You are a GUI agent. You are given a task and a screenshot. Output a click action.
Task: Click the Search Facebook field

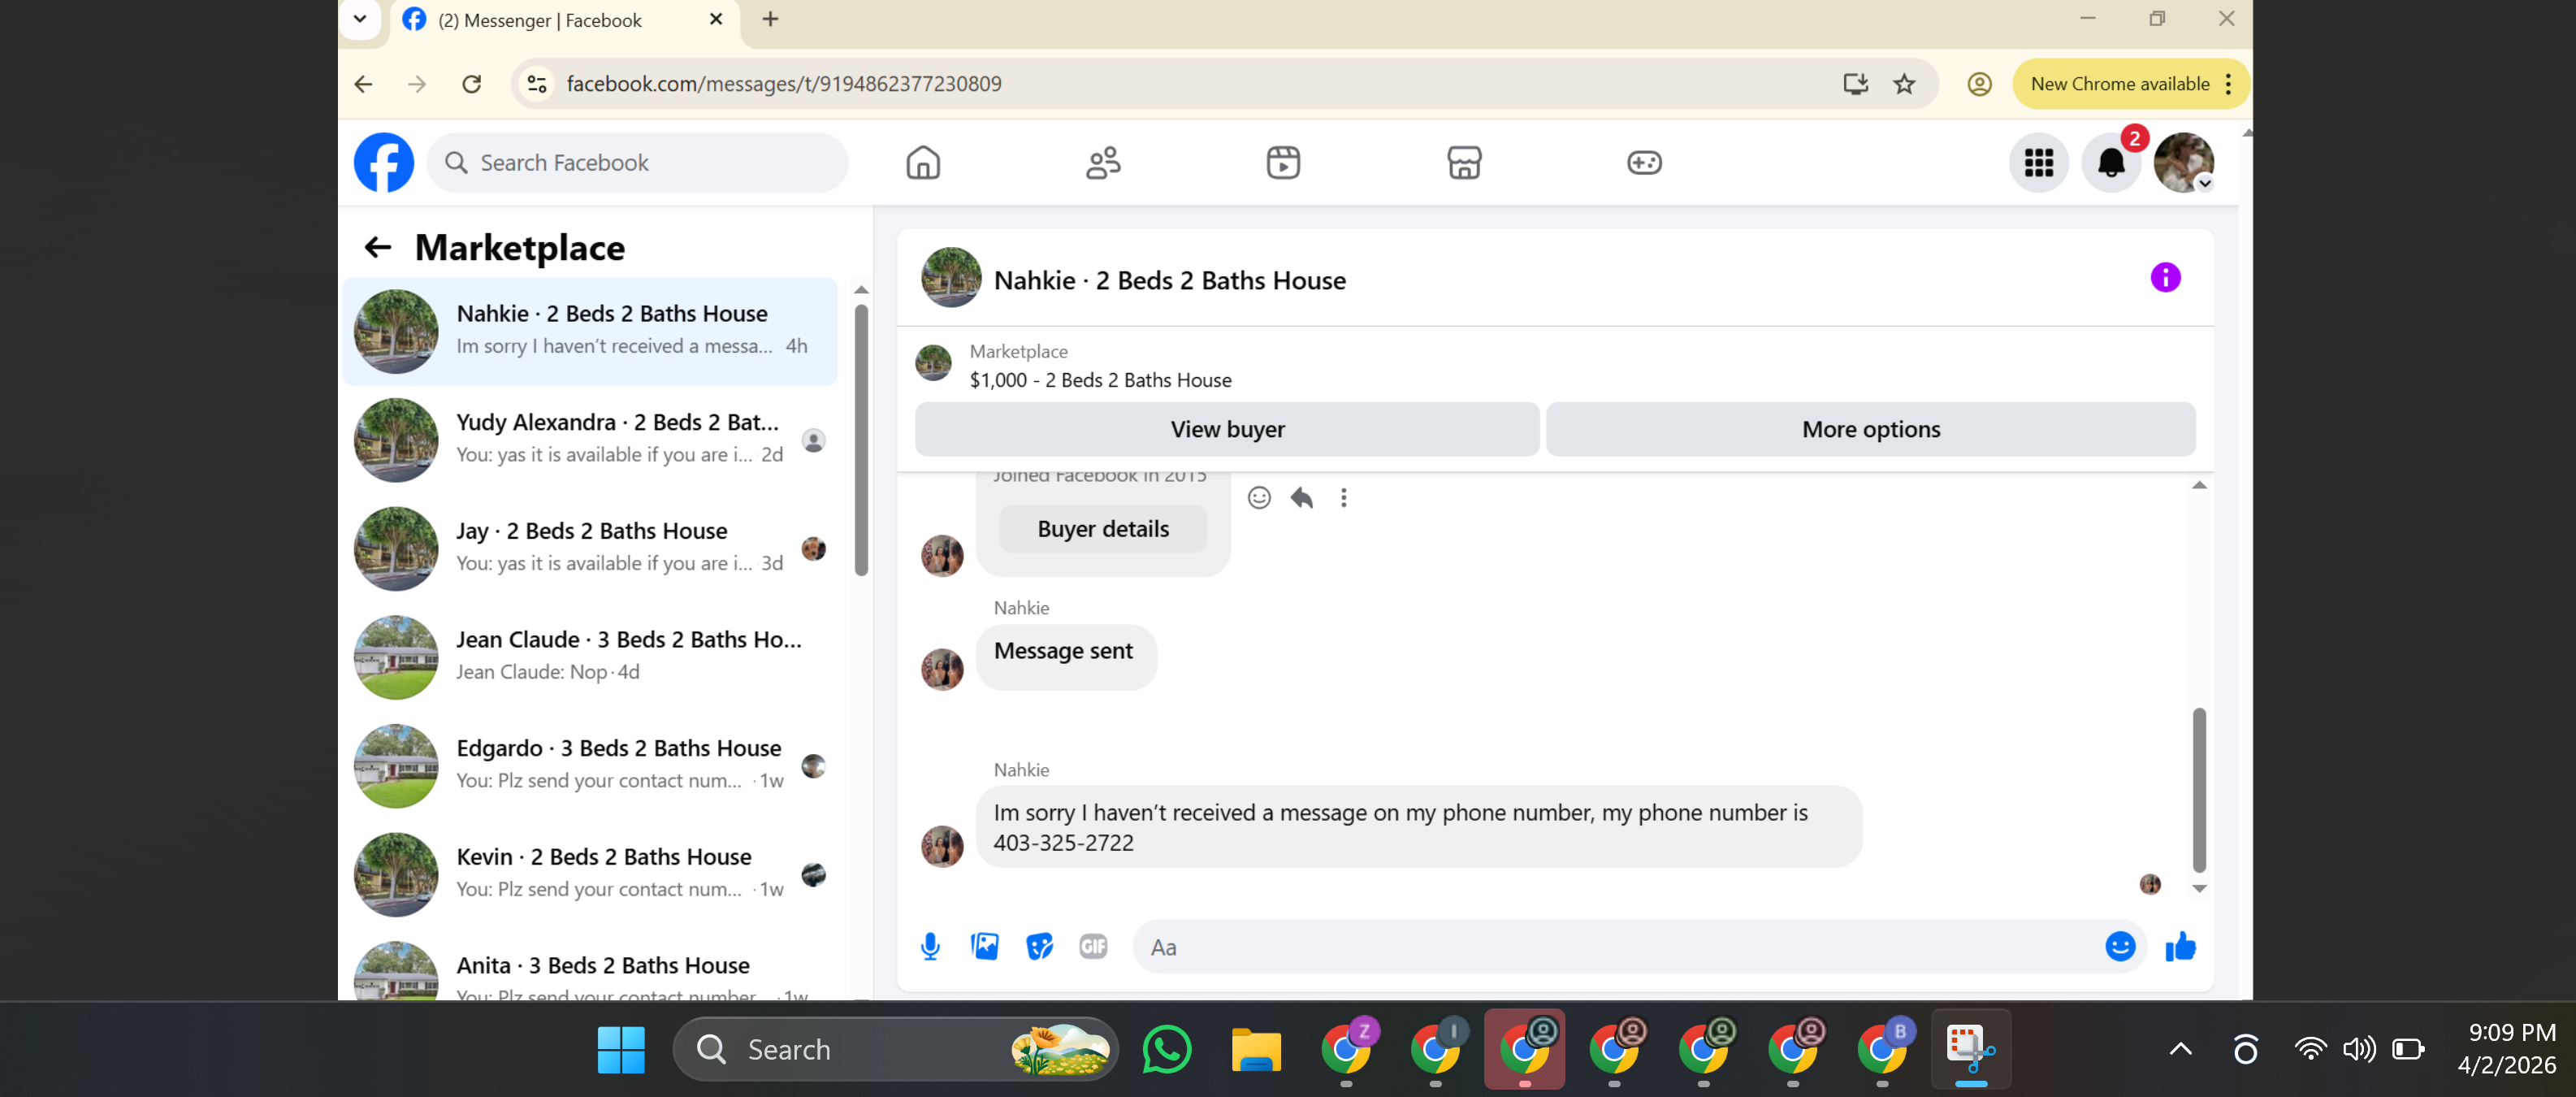pyautogui.click(x=638, y=163)
